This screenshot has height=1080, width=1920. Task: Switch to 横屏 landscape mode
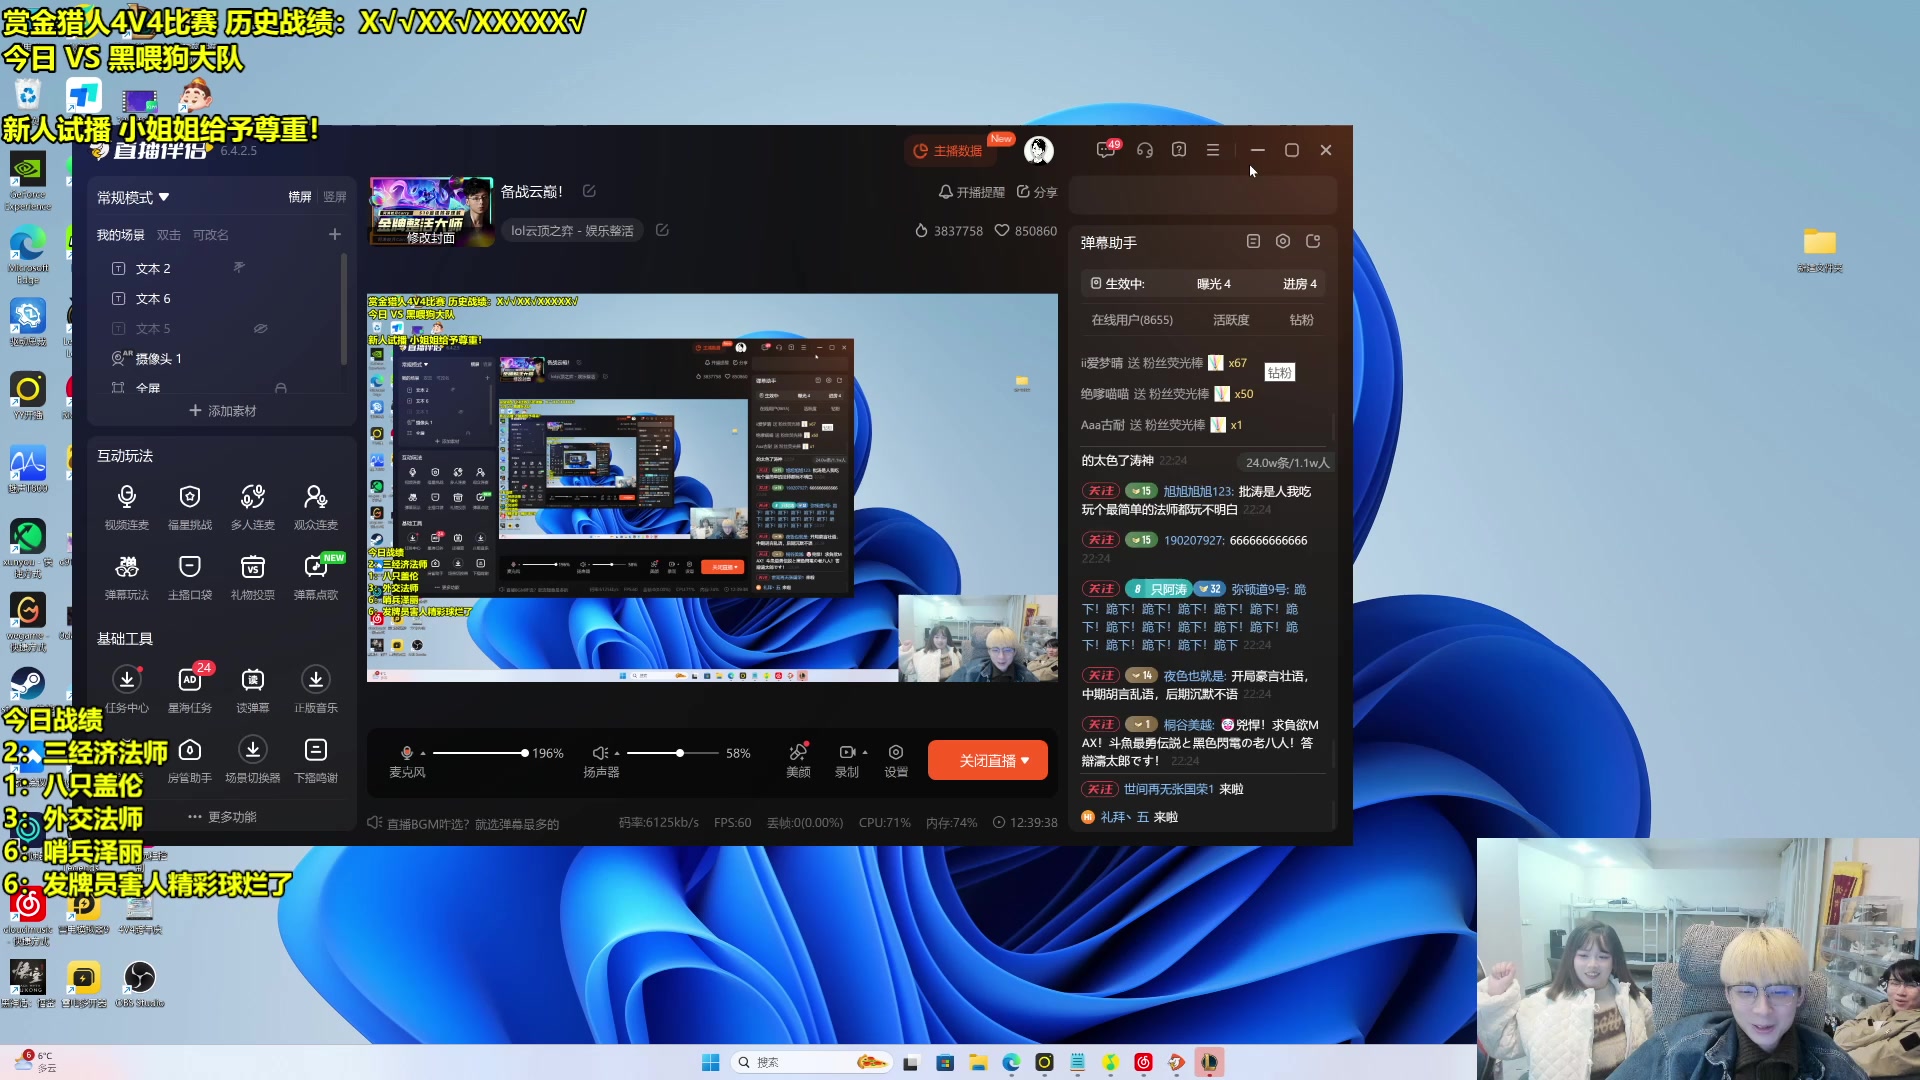point(300,197)
